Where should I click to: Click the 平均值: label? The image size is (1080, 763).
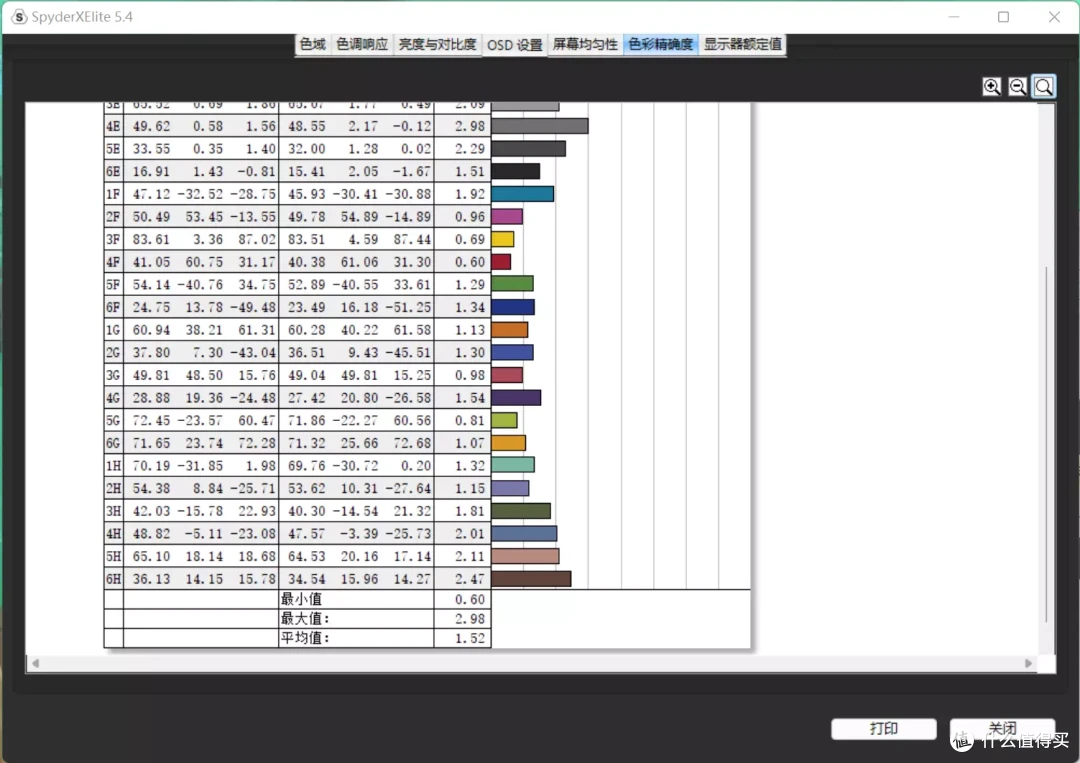point(305,638)
